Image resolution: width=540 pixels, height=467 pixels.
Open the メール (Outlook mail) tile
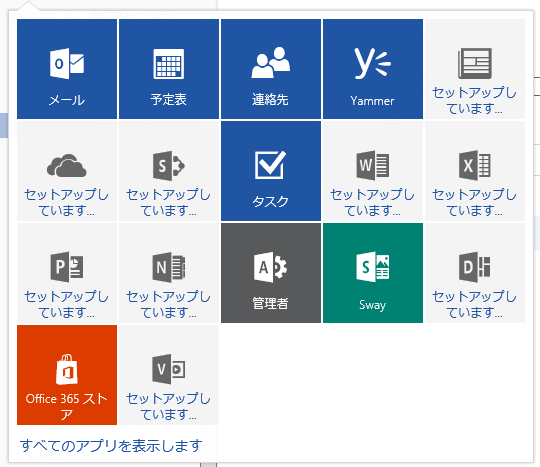coord(67,69)
